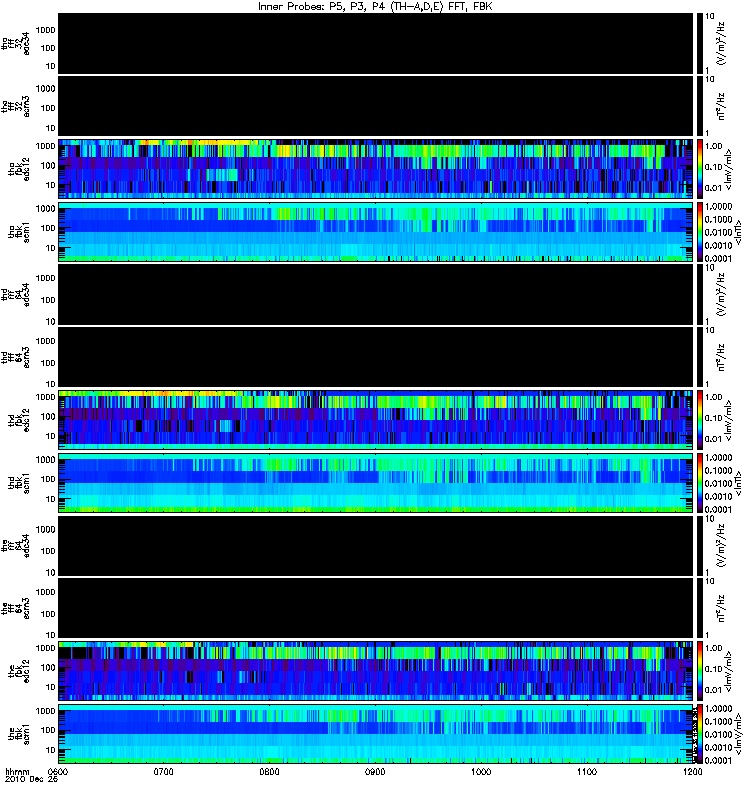Click the black color bar beside tha fff edc34
The height and width of the screenshot is (800, 750).
click(x=699, y=44)
